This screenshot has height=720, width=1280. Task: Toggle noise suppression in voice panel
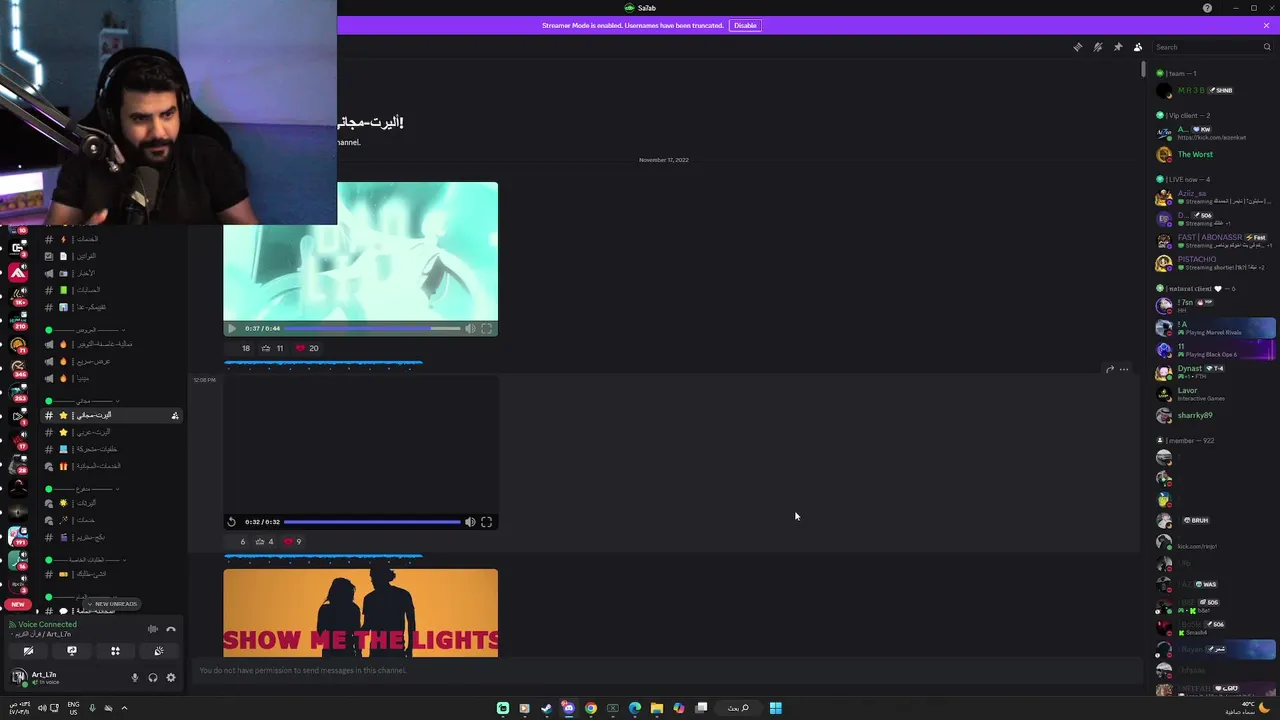(x=153, y=629)
